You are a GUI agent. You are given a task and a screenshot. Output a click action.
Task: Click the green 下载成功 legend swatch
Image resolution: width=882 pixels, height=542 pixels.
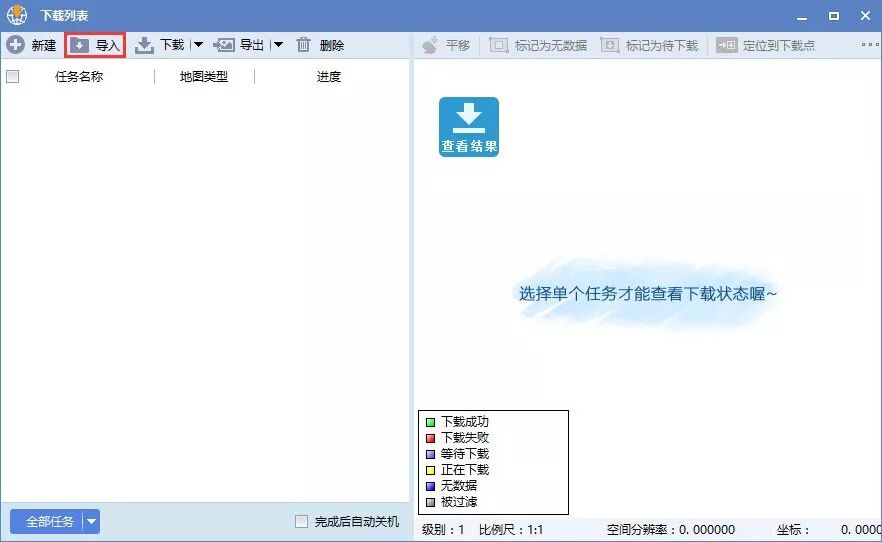[430, 422]
